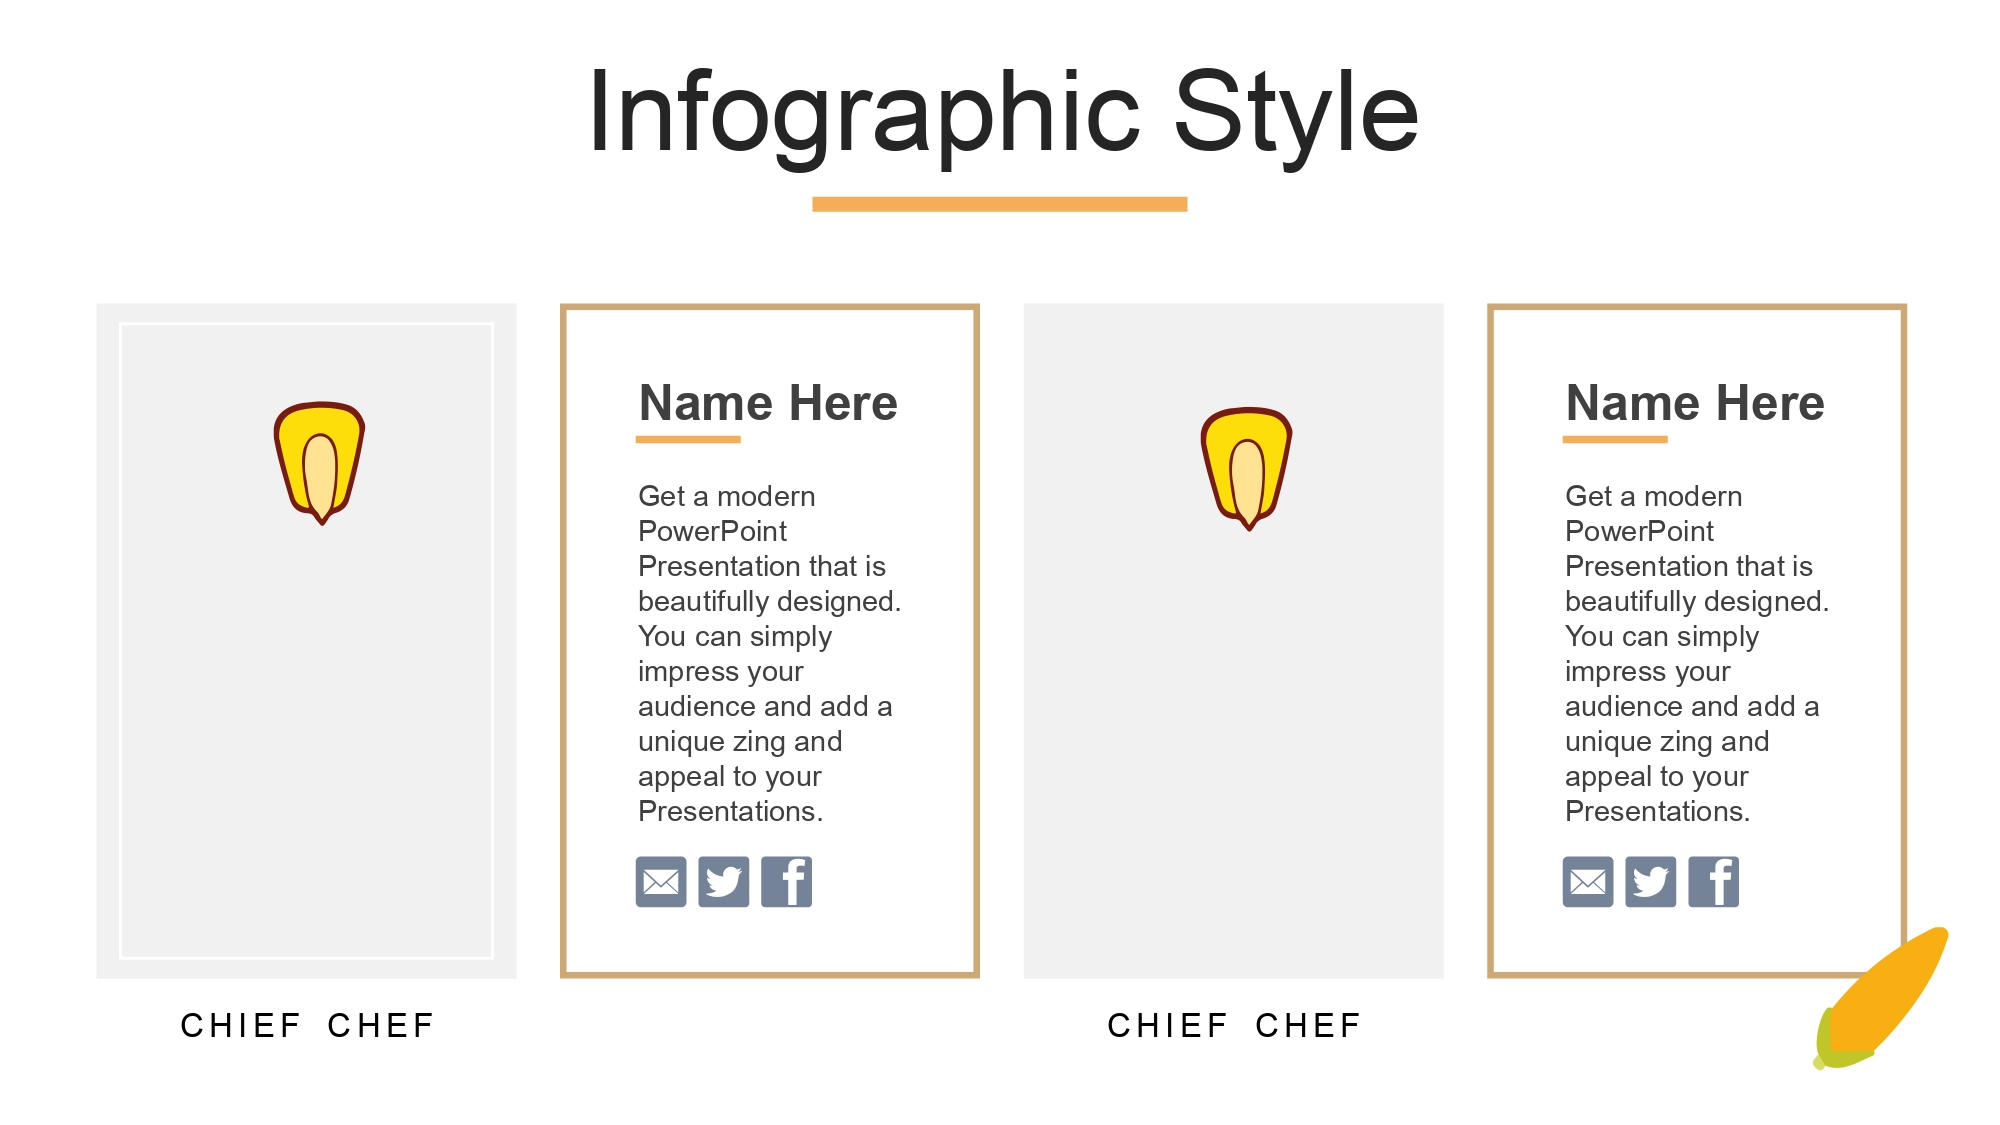Image resolution: width=2000 pixels, height=1125 pixels.
Task: Select the Infographic Style title text
Action: pos(1003,112)
